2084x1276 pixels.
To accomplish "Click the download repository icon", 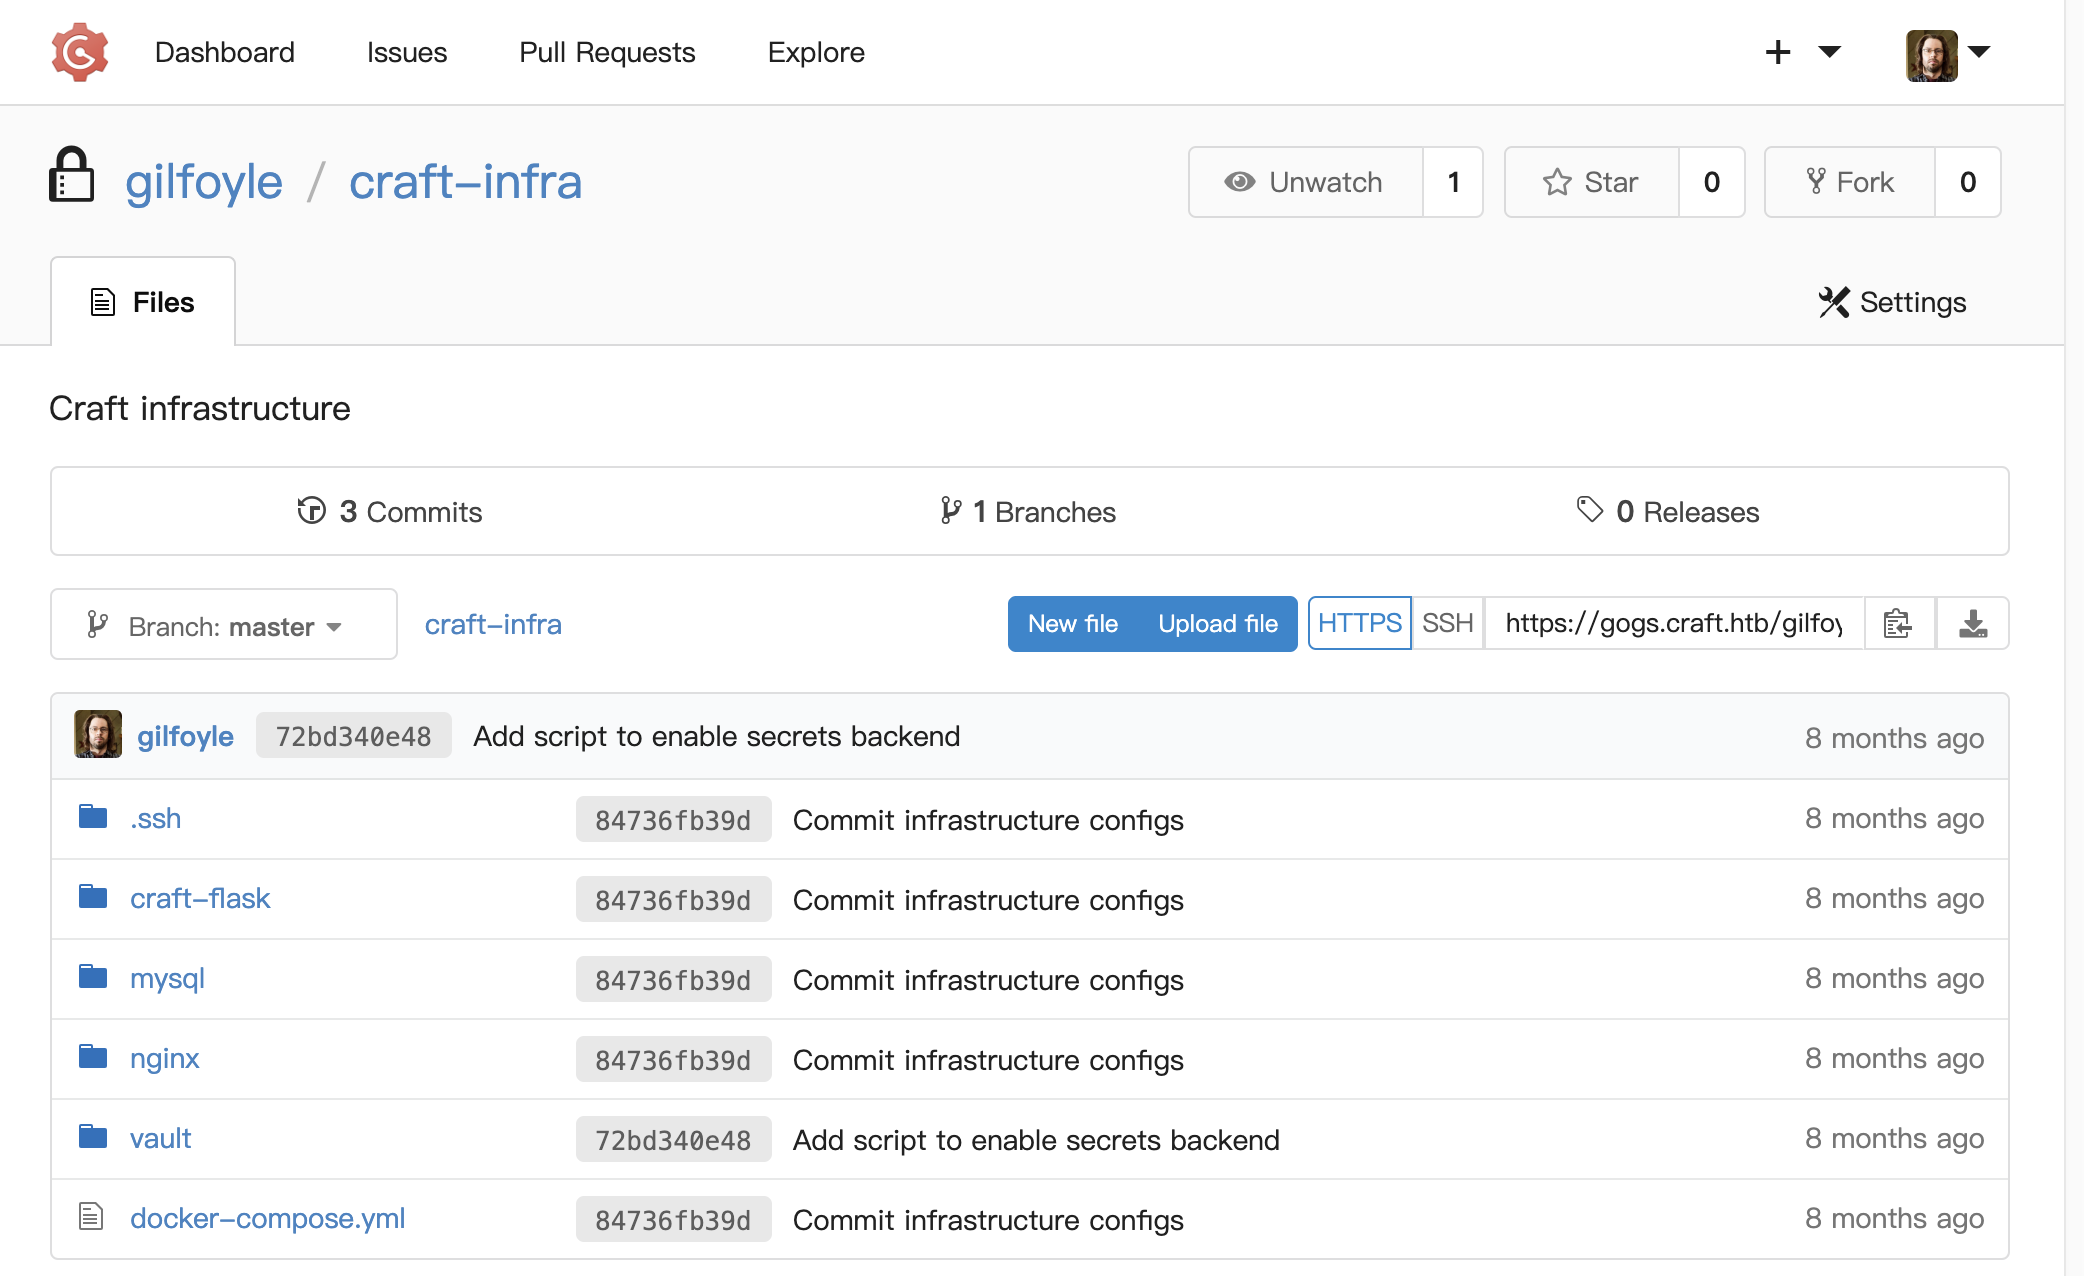I will (x=1972, y=623).
